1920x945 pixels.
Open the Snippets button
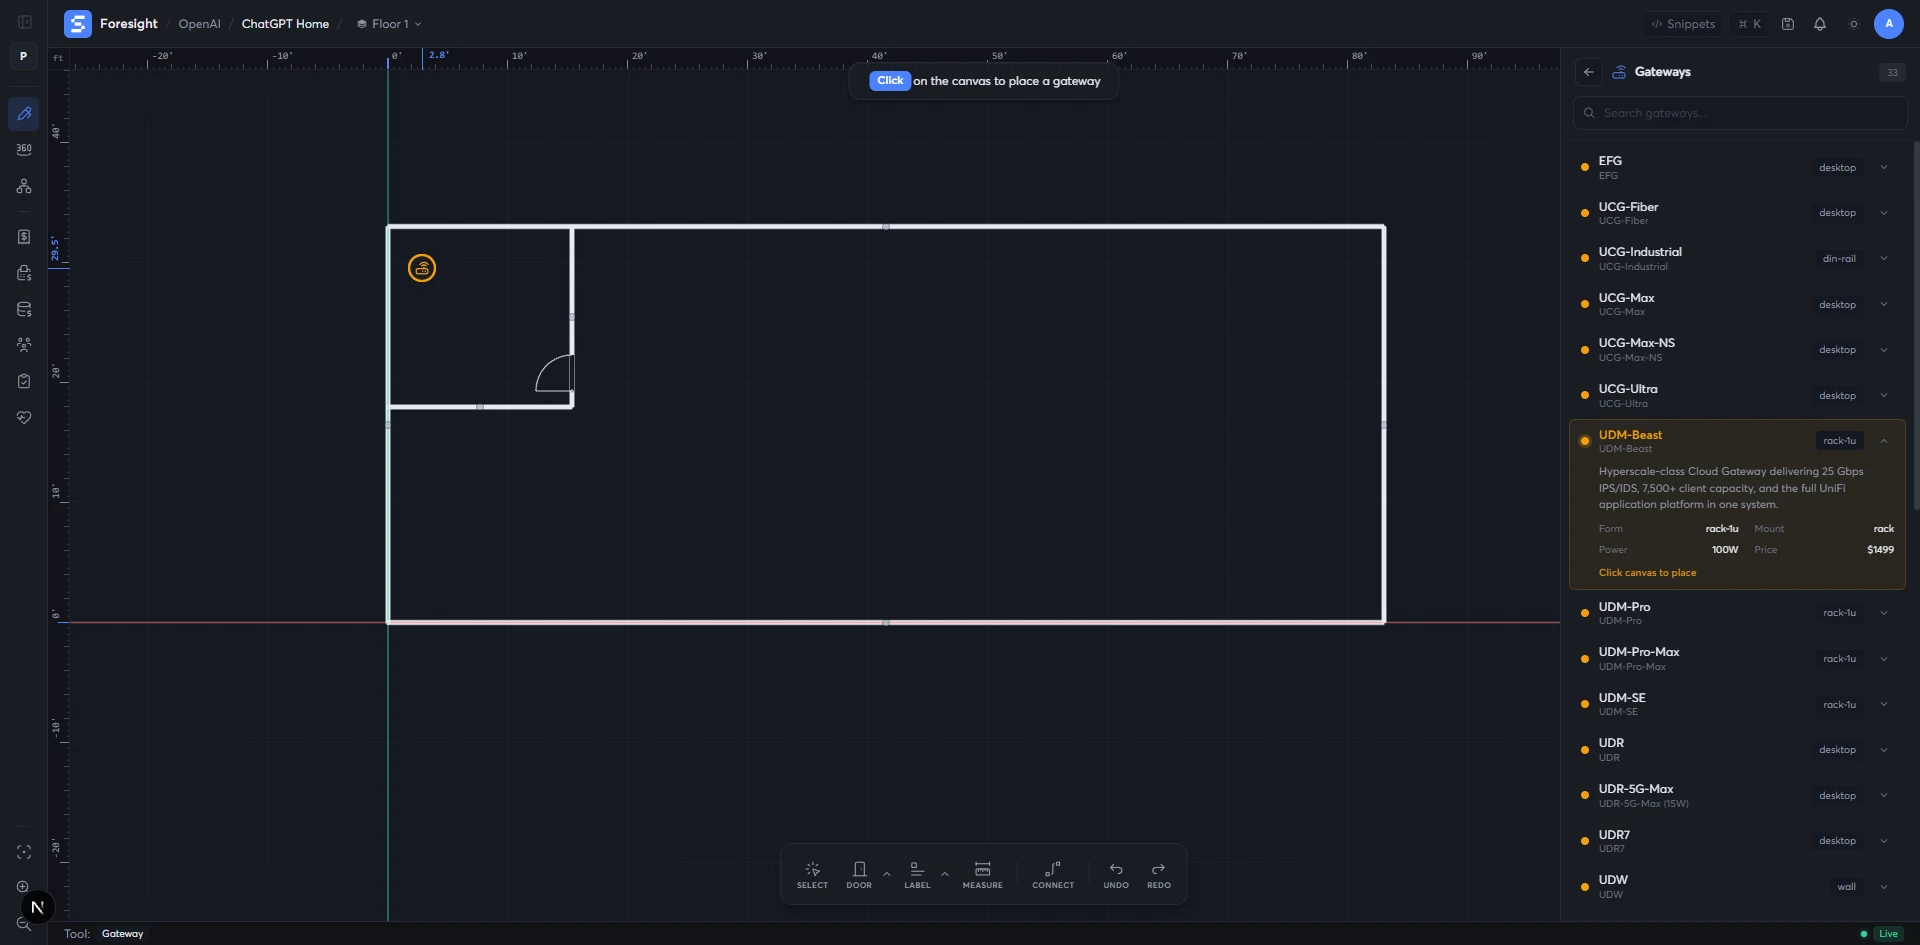click(1683, 24)
